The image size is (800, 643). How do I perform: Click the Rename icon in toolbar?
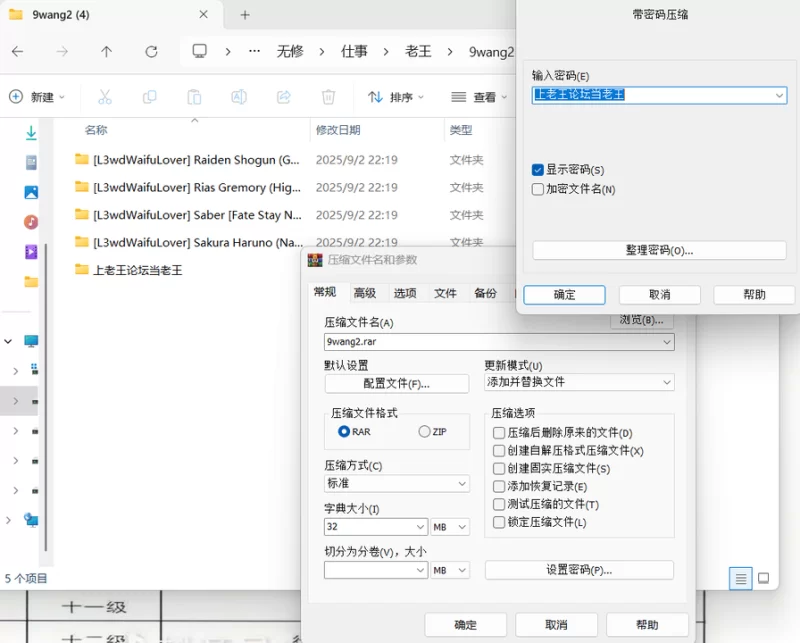[239, 97]
